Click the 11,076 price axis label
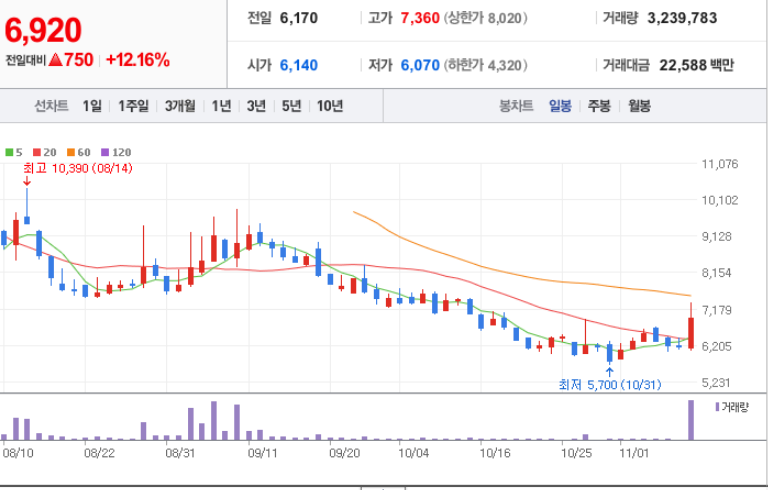Screen dimensions: 768x490 point(720,164)
